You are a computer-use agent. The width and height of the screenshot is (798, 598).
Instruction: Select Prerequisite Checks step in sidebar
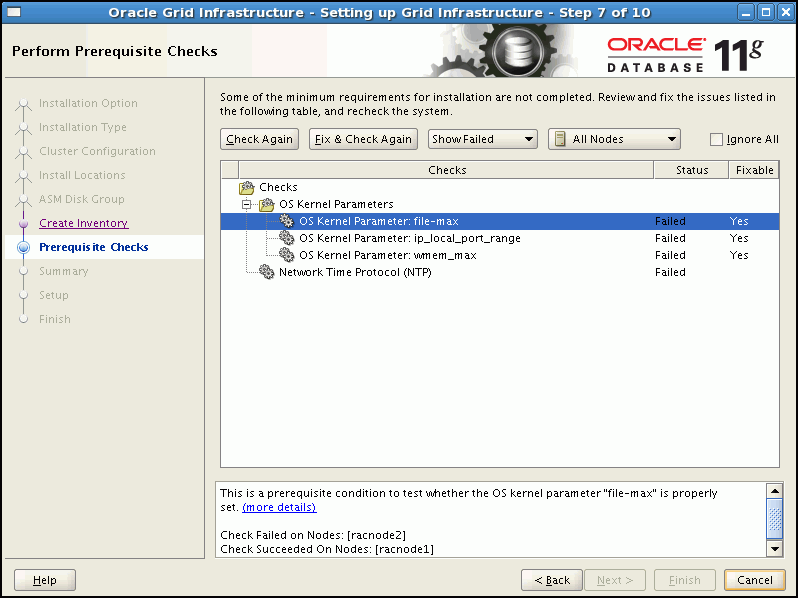(x=93, y=247)
